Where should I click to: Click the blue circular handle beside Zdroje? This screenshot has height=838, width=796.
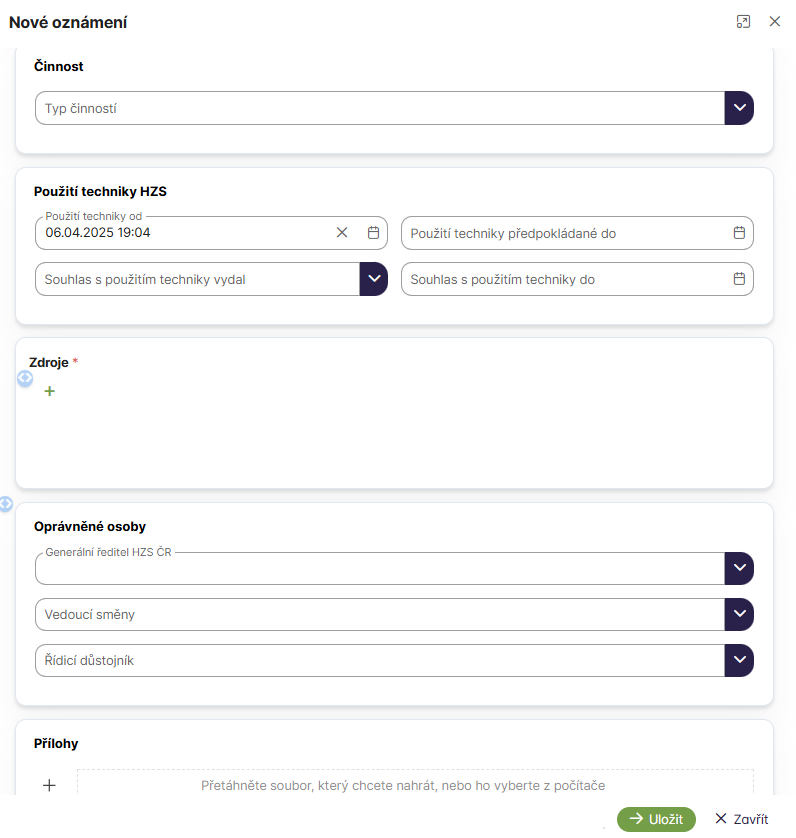click(26, 378)
